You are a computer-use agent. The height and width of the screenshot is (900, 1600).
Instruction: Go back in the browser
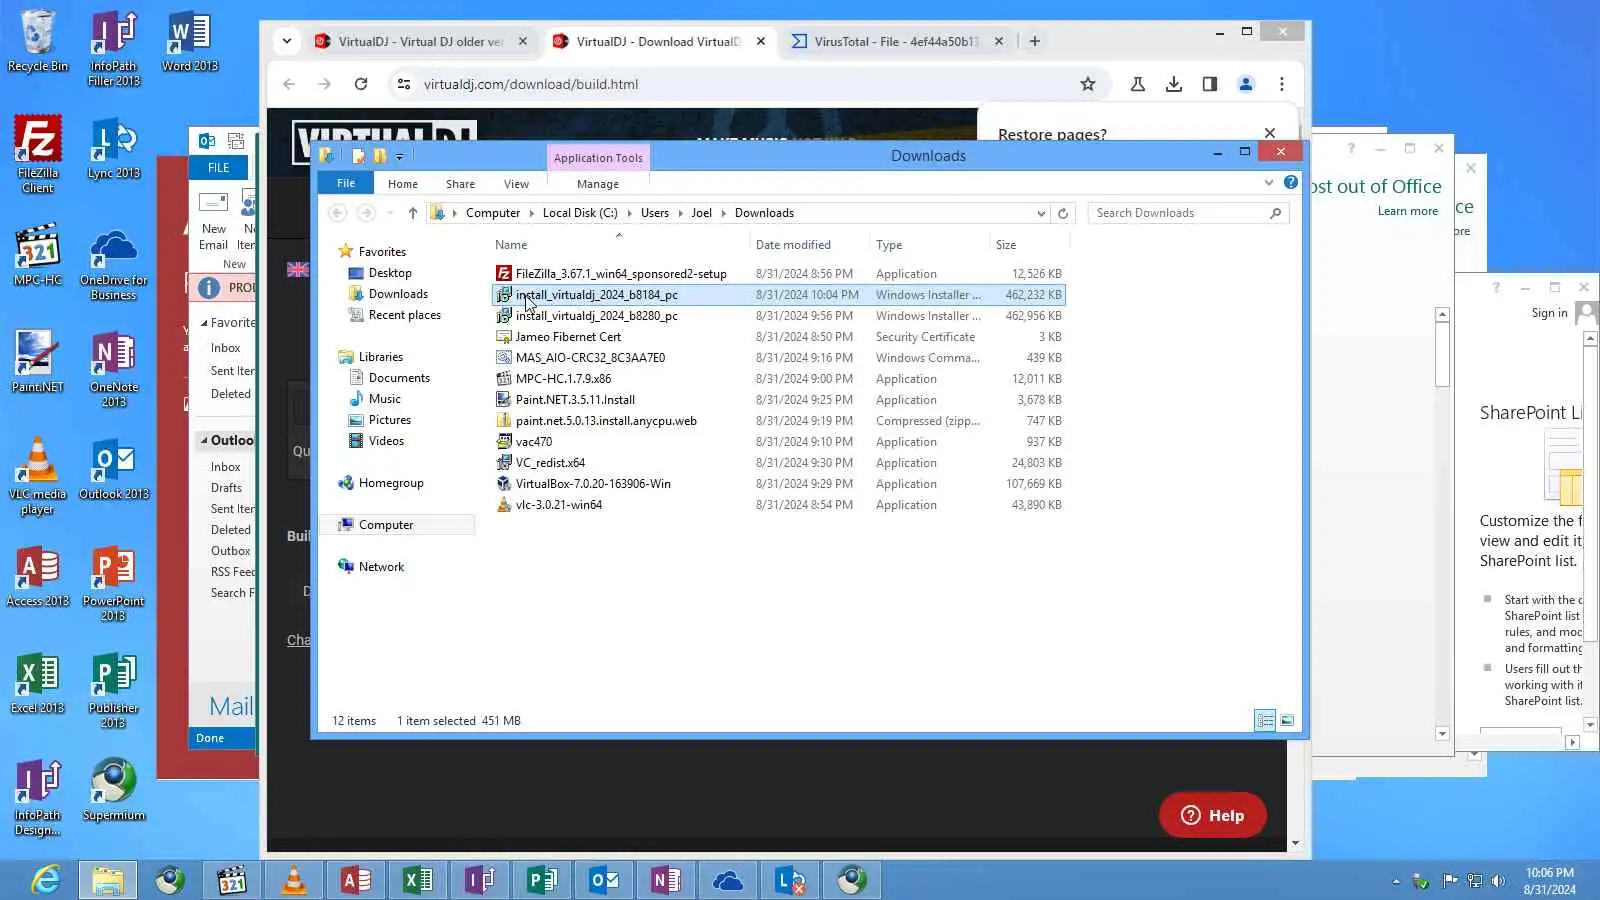tap(289, 84)
